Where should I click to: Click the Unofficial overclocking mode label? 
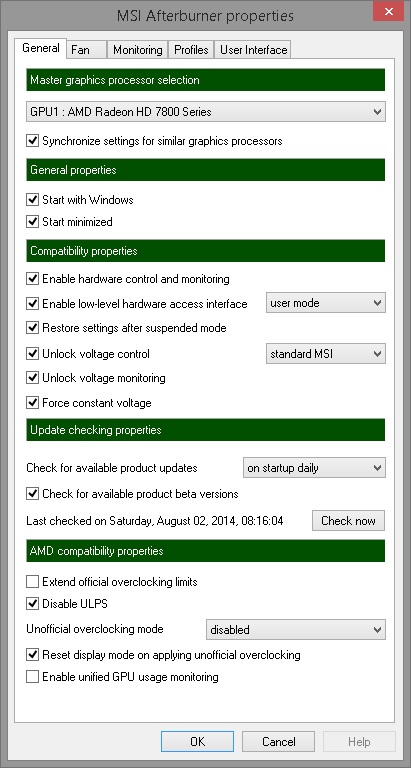click(95, 629)
